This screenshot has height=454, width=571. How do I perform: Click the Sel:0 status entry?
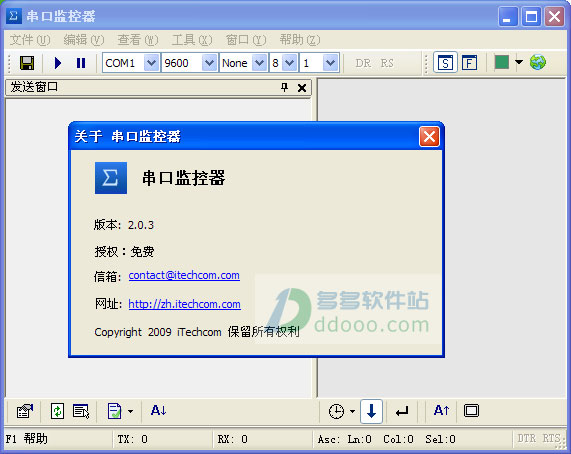pyautogui.click(x=440, y=439)
